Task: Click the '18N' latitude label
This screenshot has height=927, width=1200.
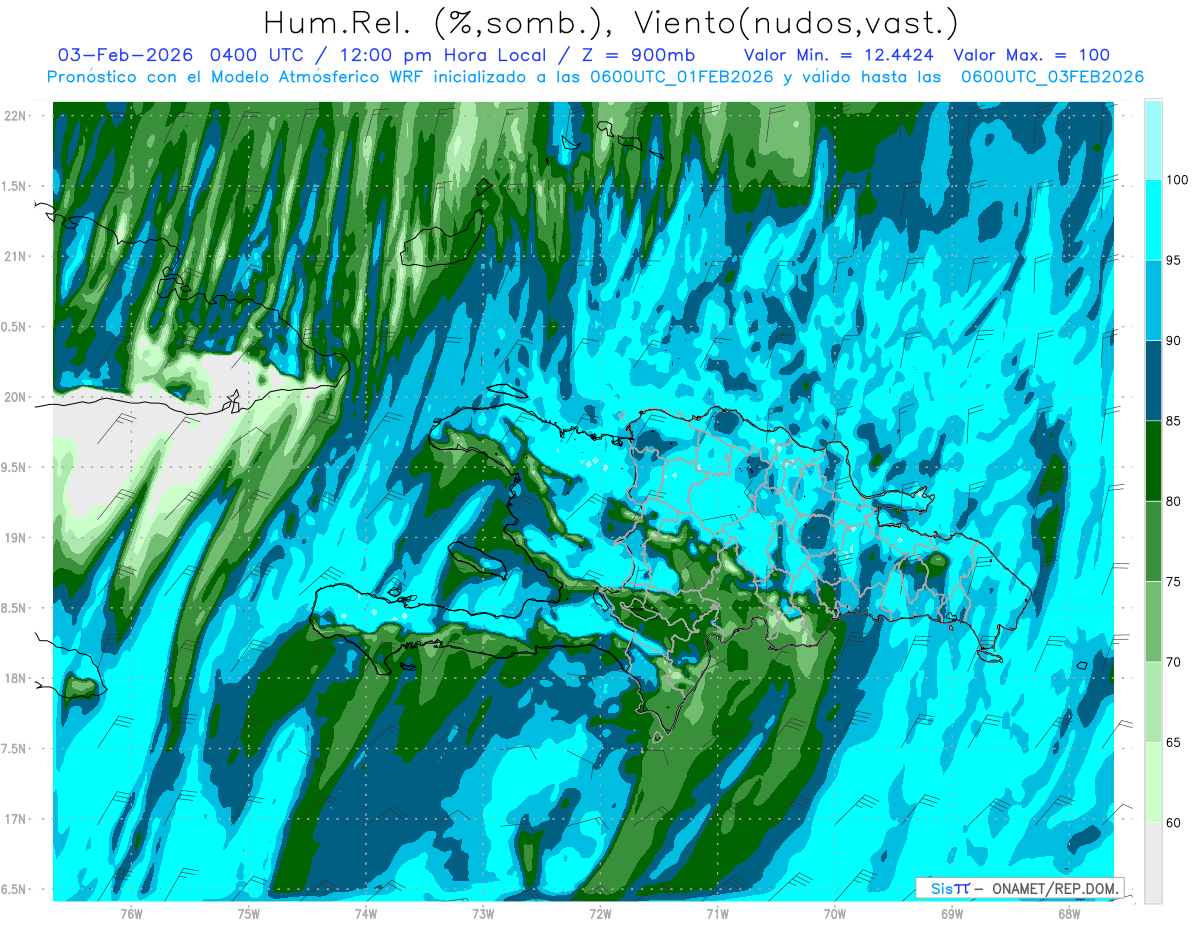Action: tap(15, 678)
